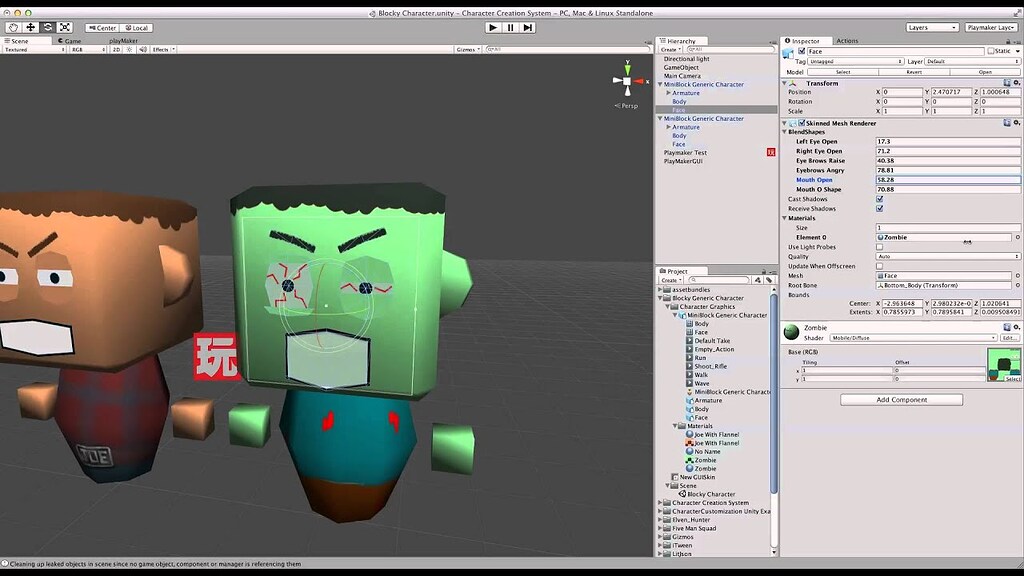This screenshot has height=576, width=1024.
Task: Enable Use Light Probes
Action: tap(881, 248)
